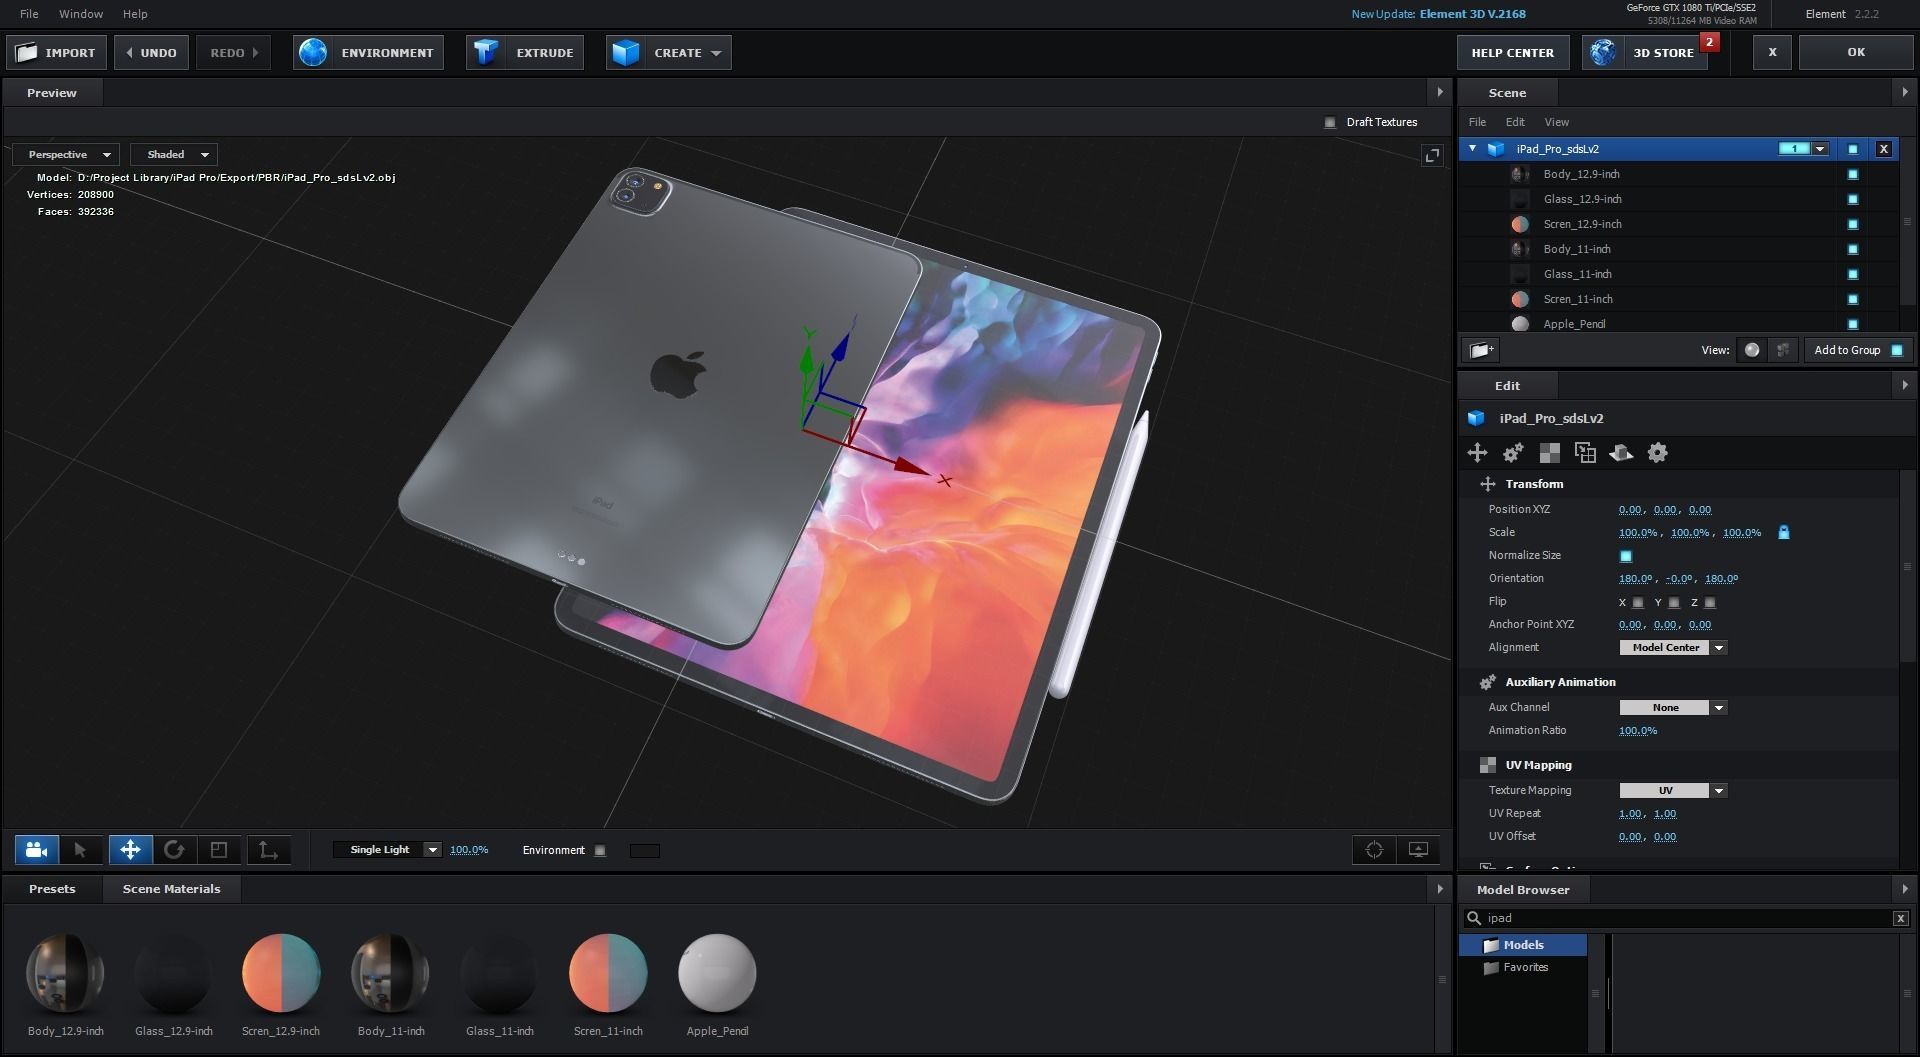The height and width of the screenshot is (1057, 1920).
Task: Open the Create dropdown menu
Action: pyautogui.click(x=668, y=53)
